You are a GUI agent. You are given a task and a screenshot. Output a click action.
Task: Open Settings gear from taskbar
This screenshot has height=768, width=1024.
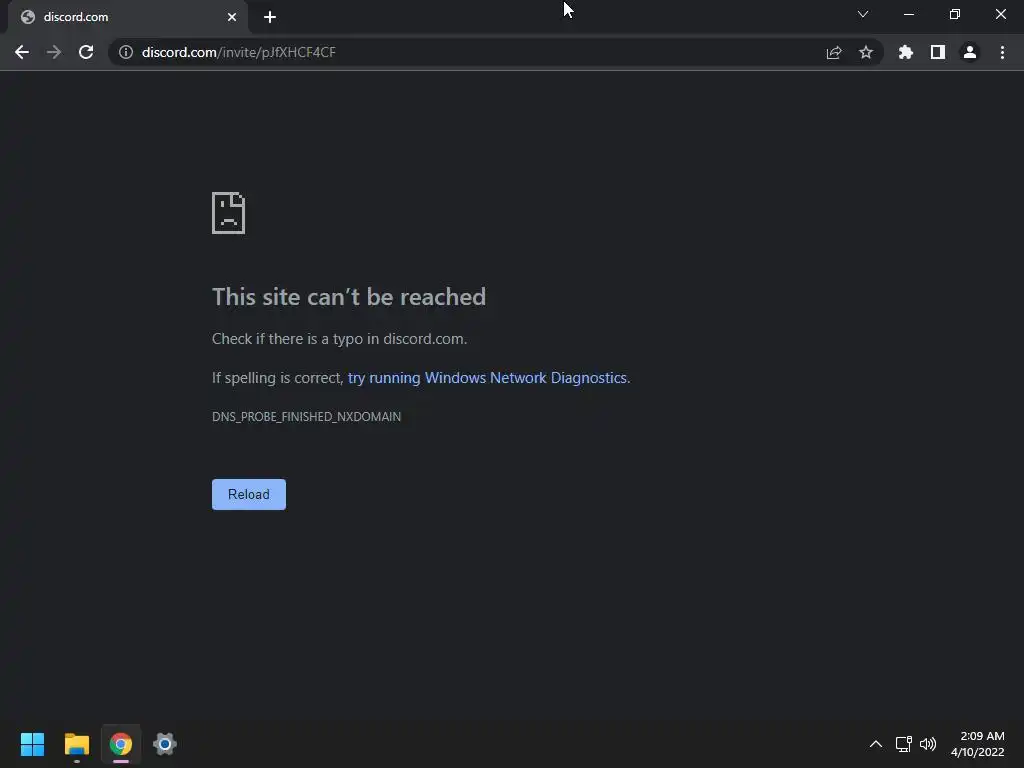pyautogui.click(x=165, y=744)
